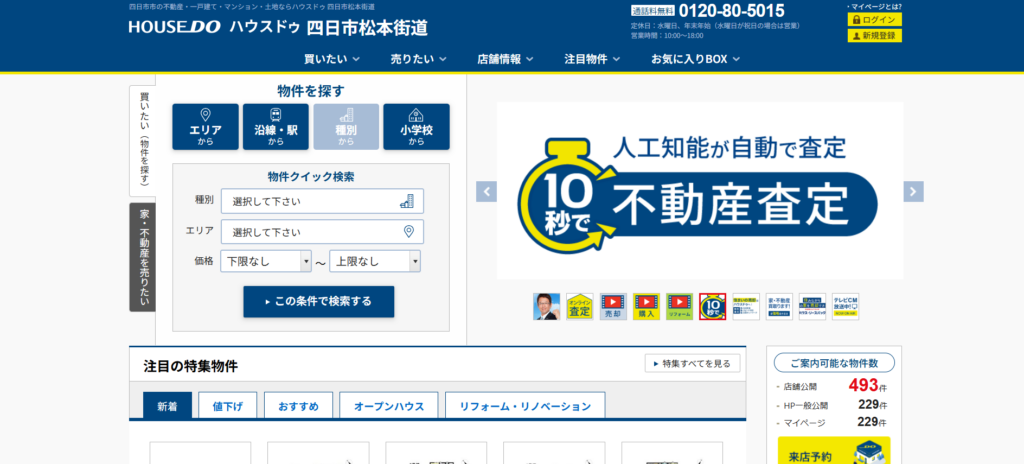The height and width of the screenshot is (464, 1024).
Task: Expand the 店舗情報 navigation menu
Action: tap(505, 59)
